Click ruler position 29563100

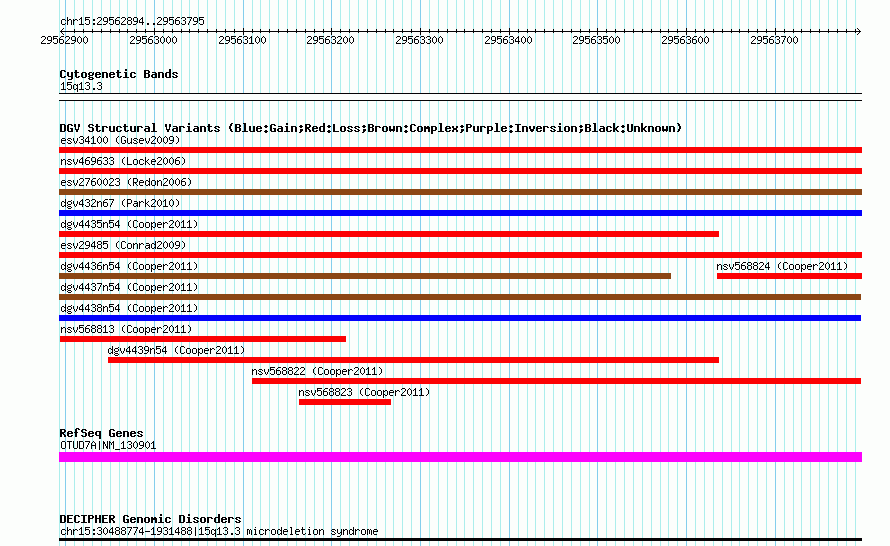coord(242,40)
